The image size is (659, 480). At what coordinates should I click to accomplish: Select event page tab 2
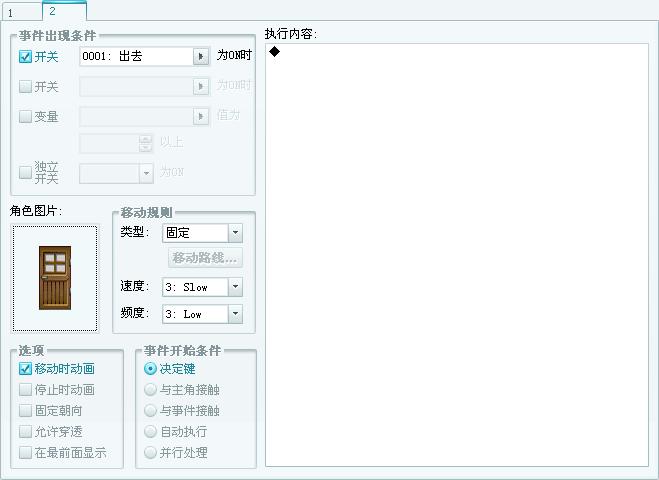click(x=64, y=11)
